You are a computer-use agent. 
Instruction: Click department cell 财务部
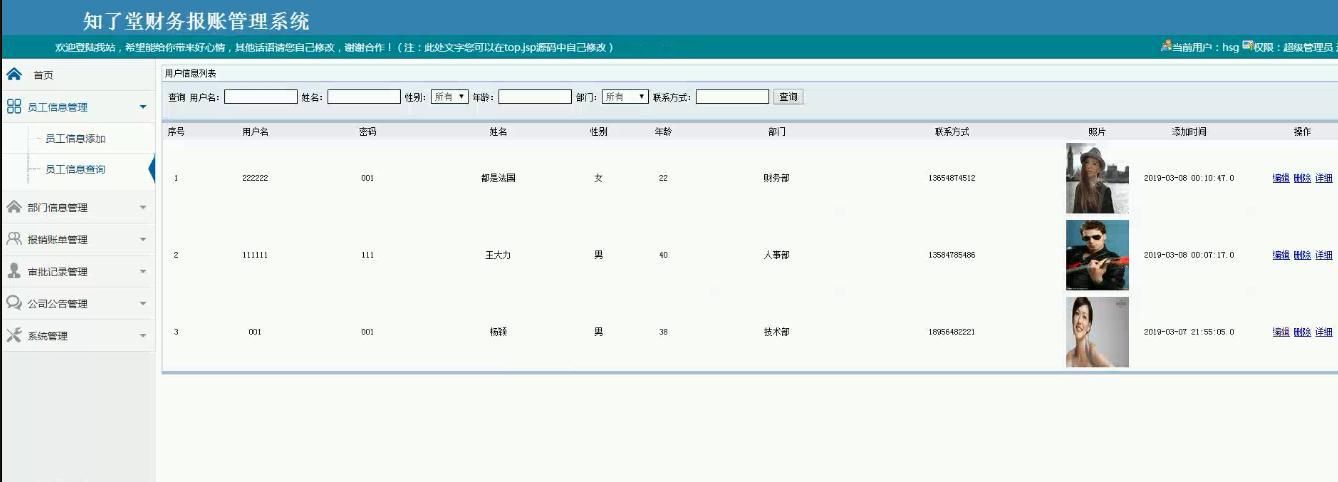point(776,178)
